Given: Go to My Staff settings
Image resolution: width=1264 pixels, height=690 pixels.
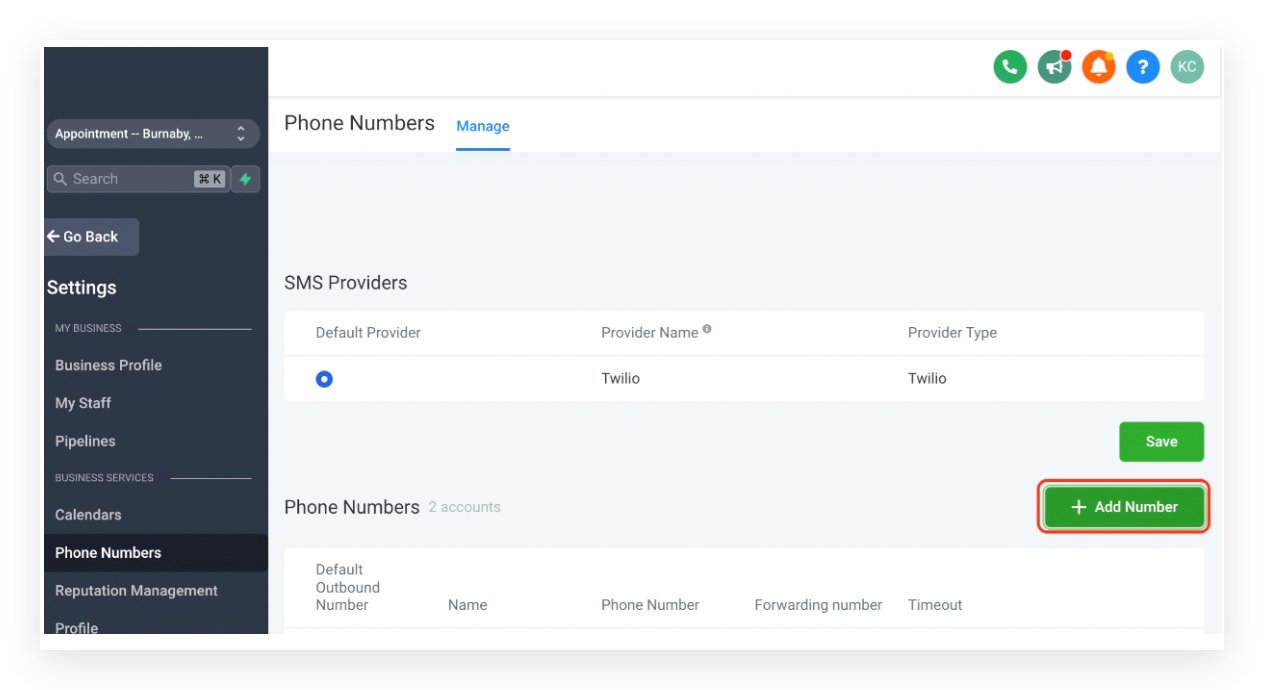Looking at the screenshot, I should [83, 403].
